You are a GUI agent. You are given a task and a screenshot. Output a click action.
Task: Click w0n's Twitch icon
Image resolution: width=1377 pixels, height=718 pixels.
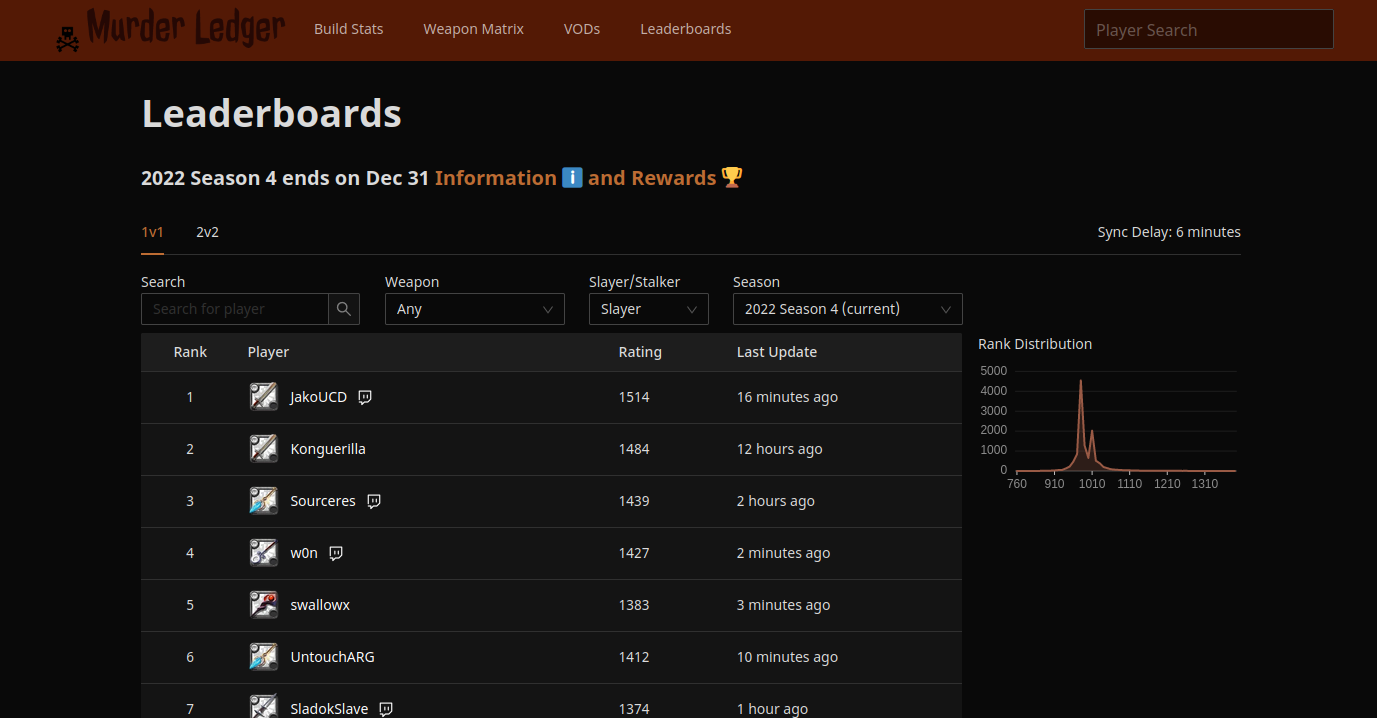pyautogui.click(x=336, y=553)
